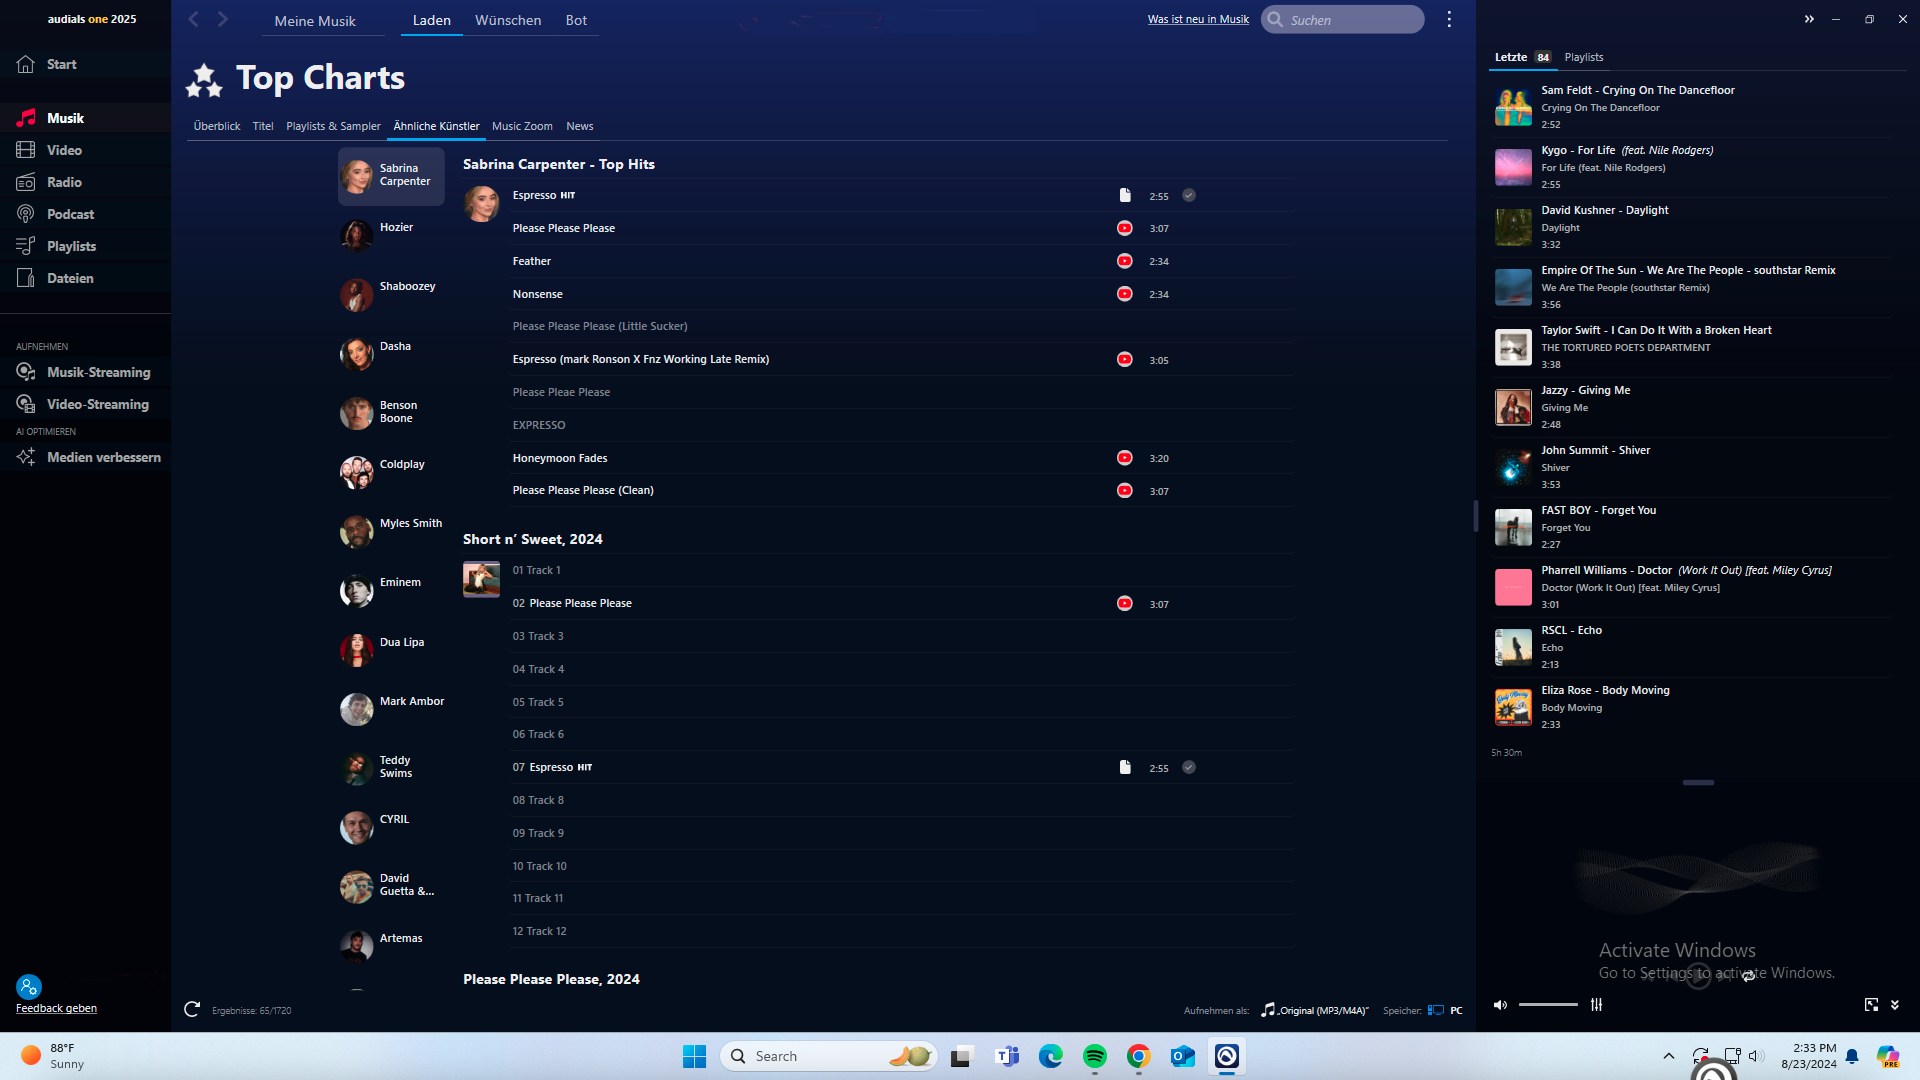Switch to the Bot tab
This screenshot has height=1080, width=1920.
tap(576, 20)
